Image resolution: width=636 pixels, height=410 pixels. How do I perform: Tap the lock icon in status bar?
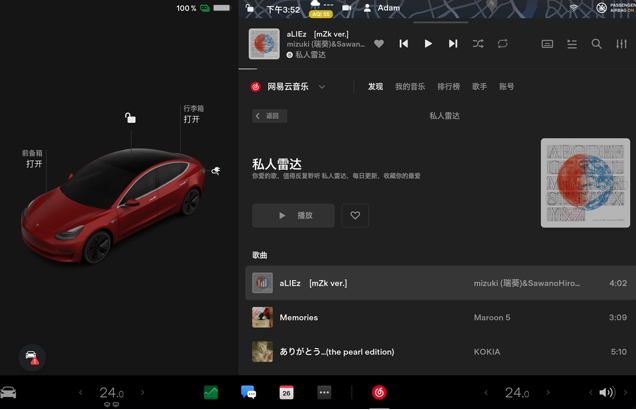(x=250, y=8)
